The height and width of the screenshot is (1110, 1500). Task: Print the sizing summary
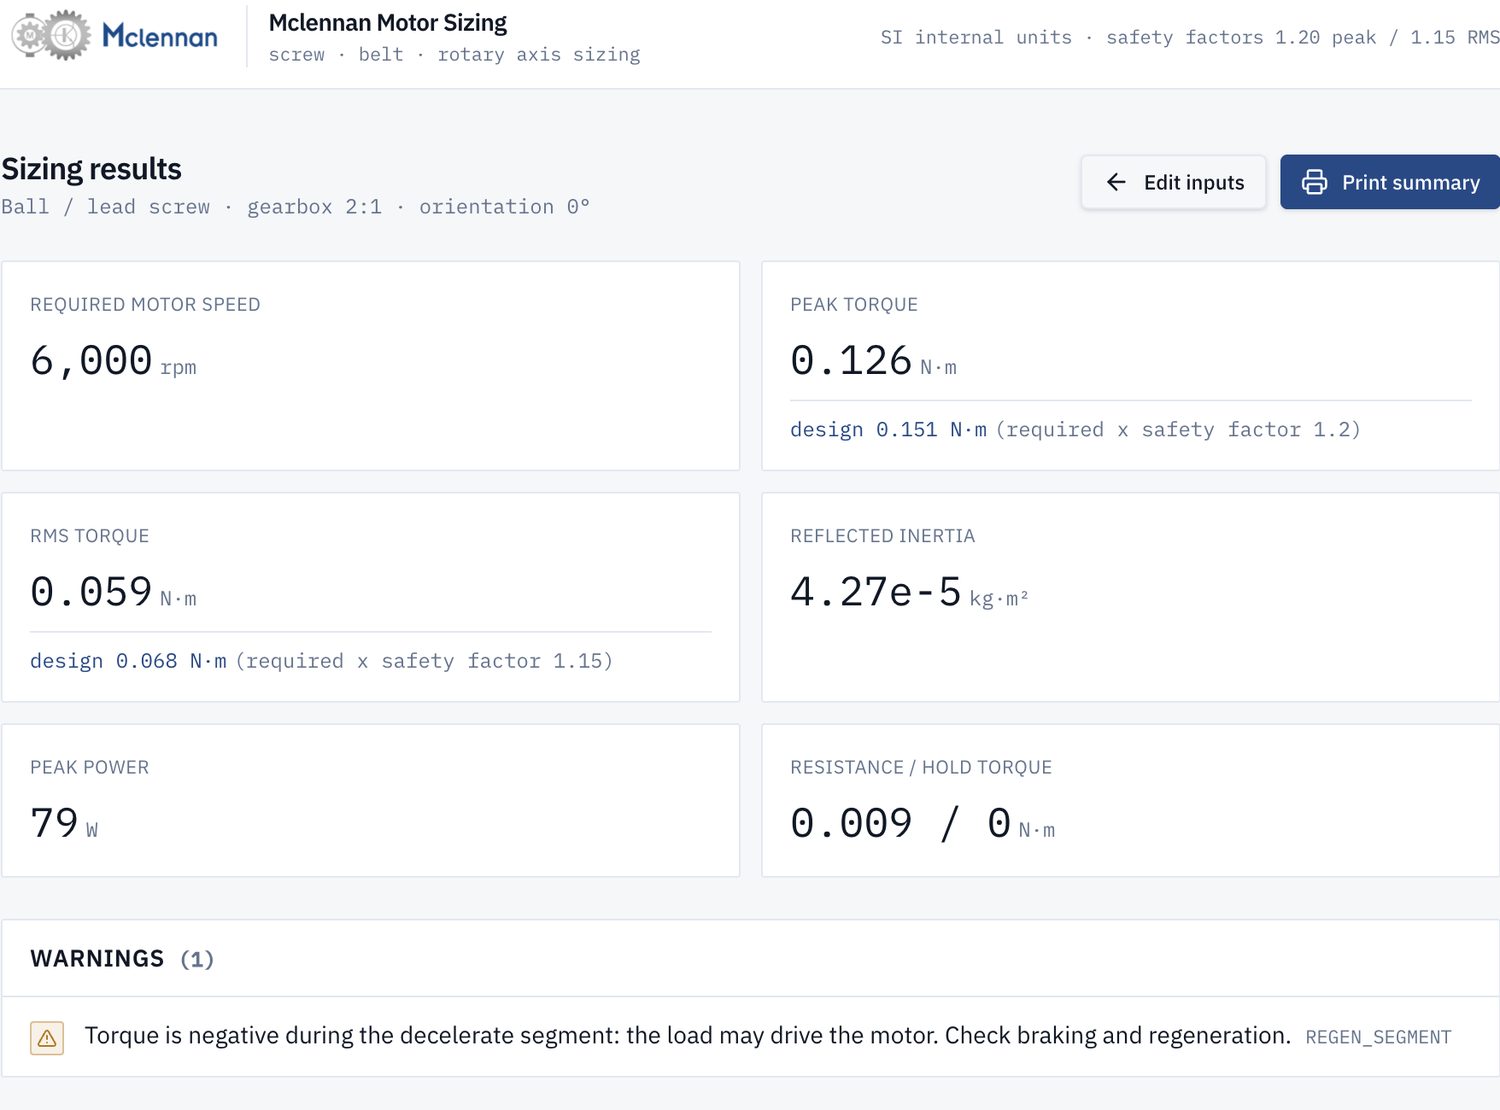pyautogui.click(x=1390, y=182)
